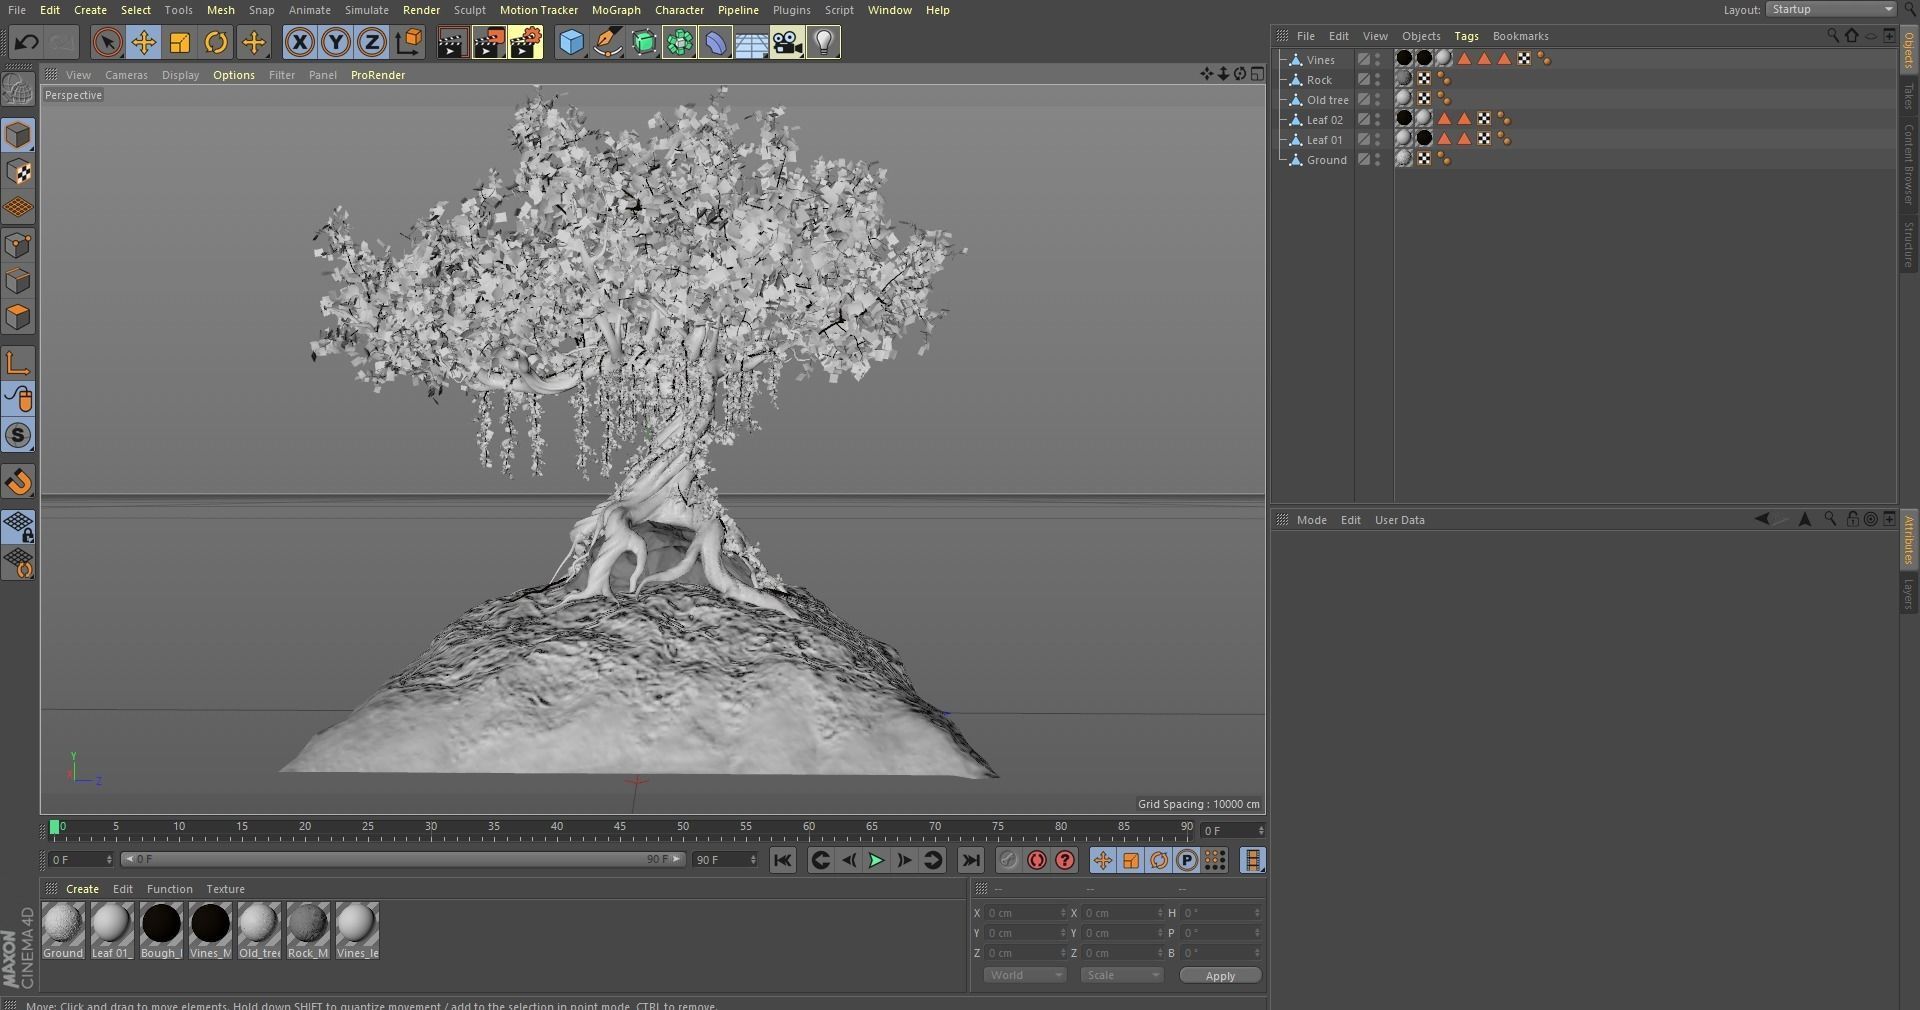Toggle Autokeying red button
The height and width of the screenshot is (1010, 1920).
[1037, 860]
